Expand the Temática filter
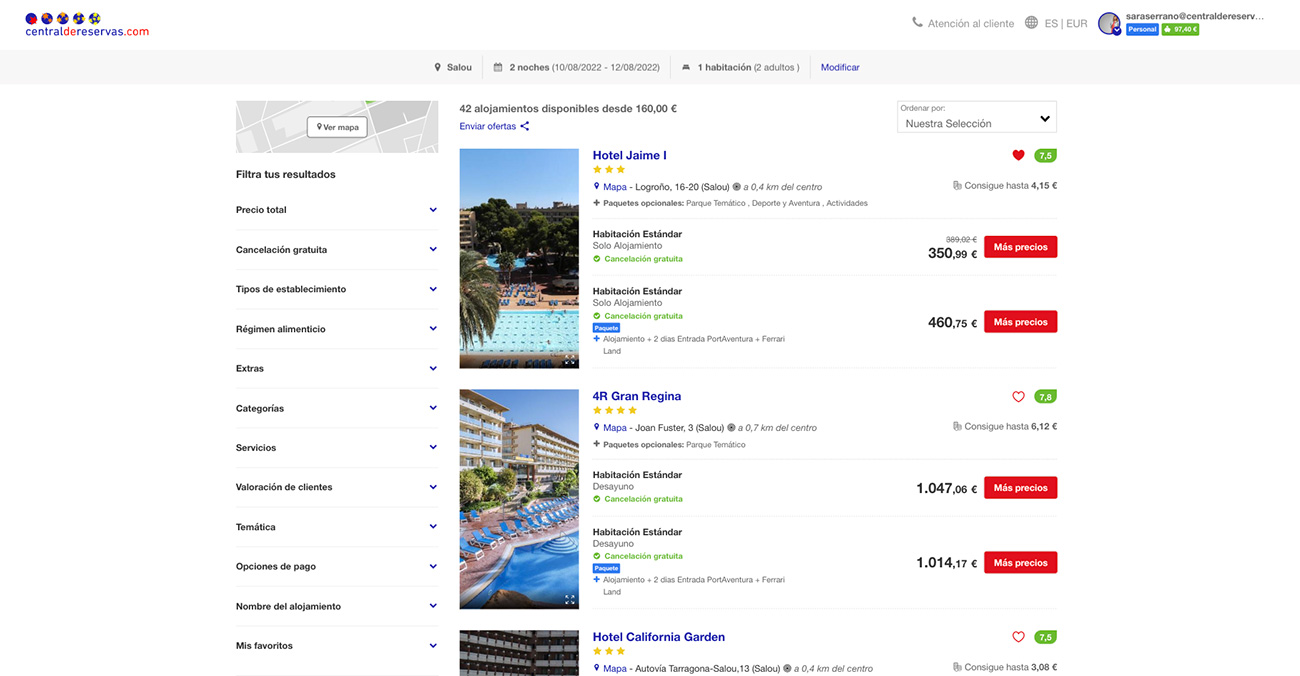 (x=337, y=527)
